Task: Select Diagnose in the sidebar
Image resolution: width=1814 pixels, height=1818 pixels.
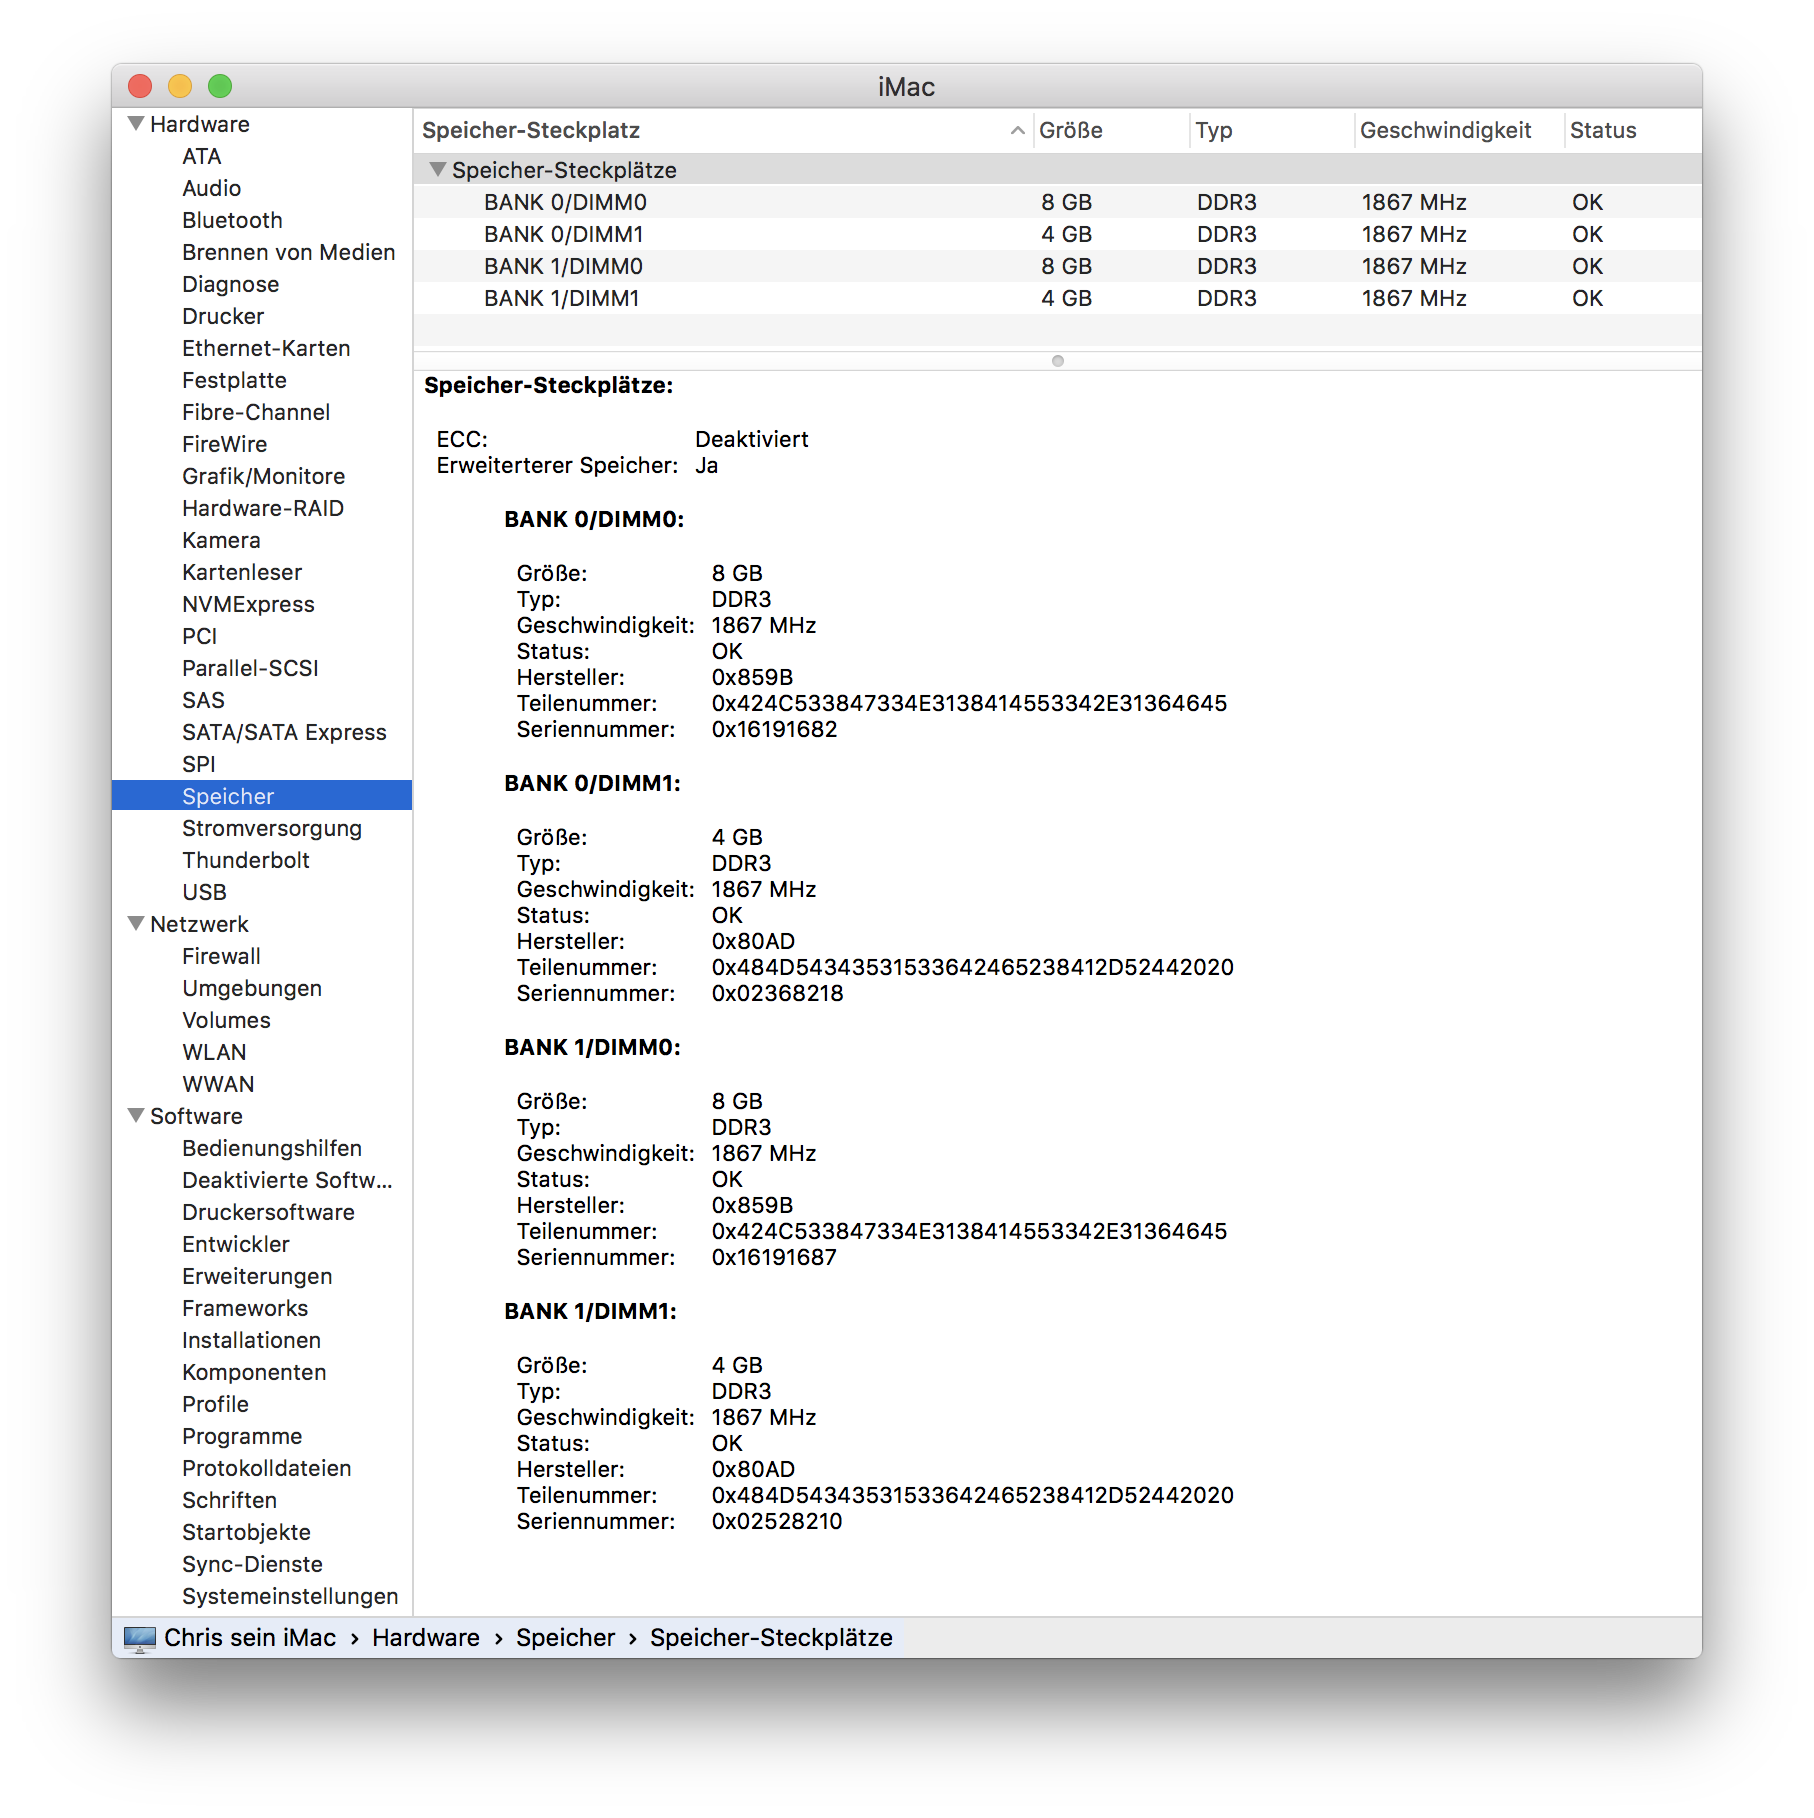Action: (x=231, y=284)
